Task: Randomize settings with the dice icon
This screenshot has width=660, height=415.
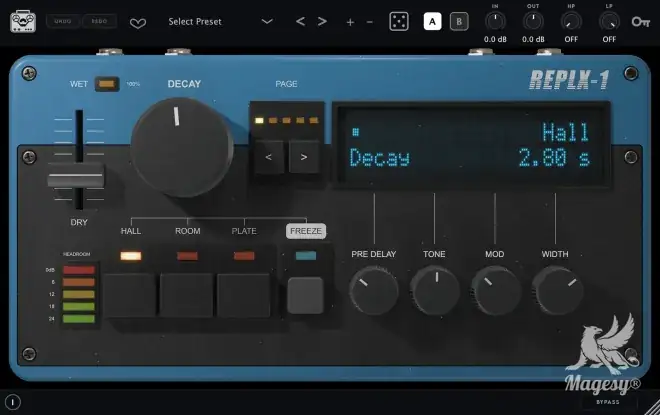Action: 399,21
